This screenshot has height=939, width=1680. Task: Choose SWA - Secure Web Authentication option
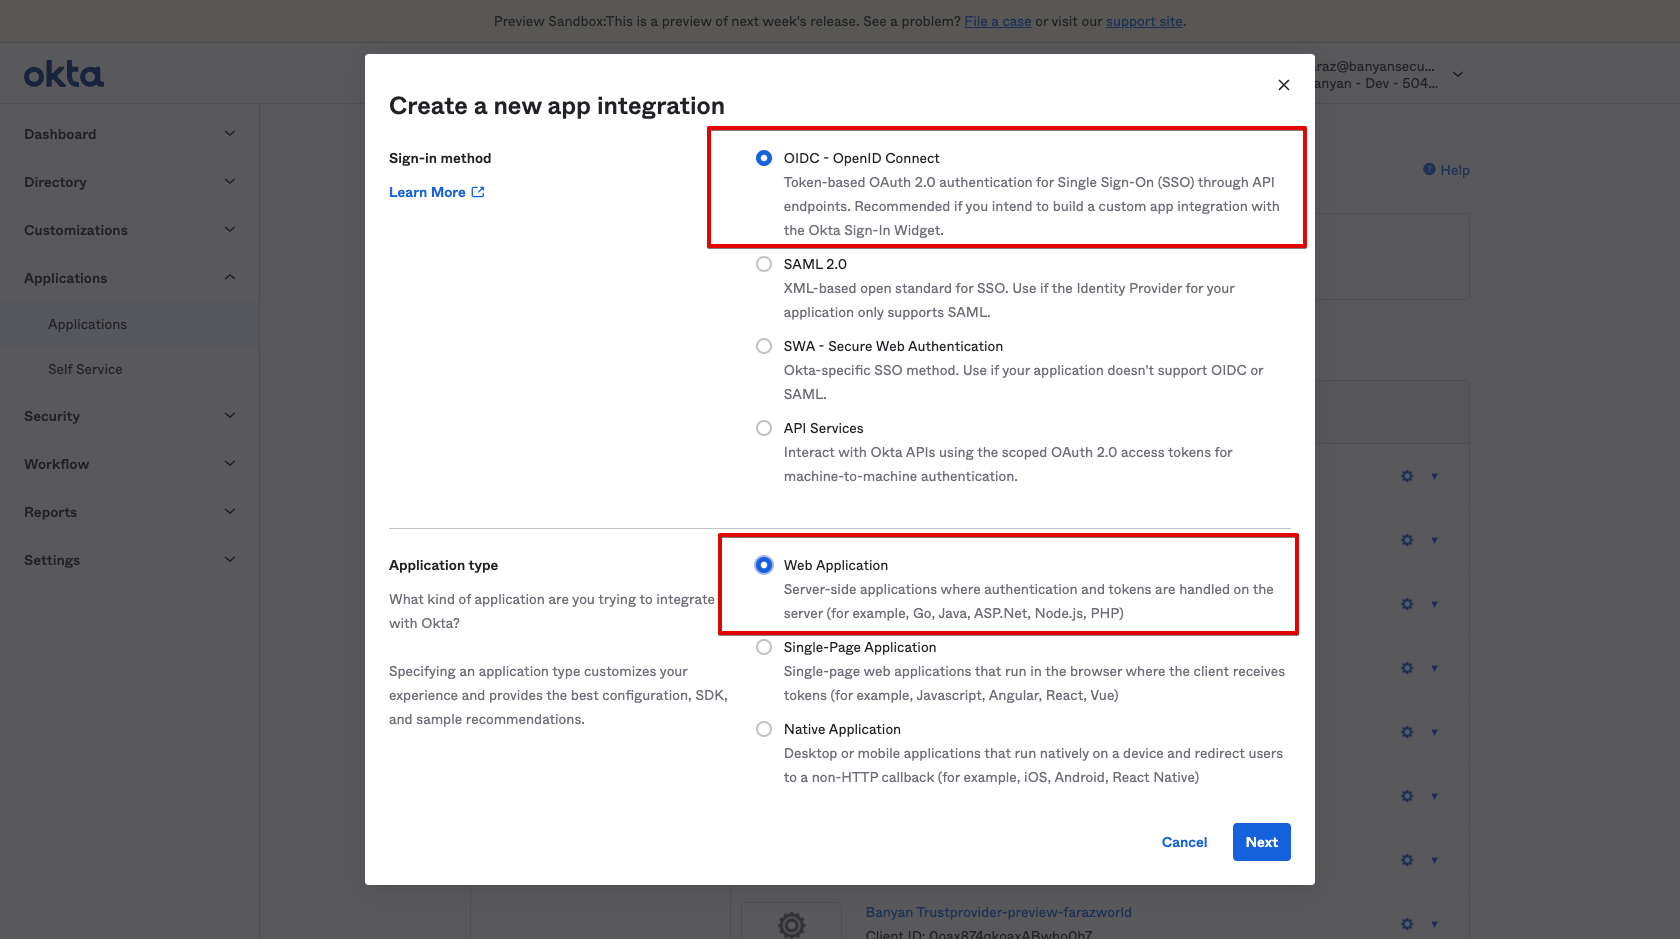click(x=764, y=346)
